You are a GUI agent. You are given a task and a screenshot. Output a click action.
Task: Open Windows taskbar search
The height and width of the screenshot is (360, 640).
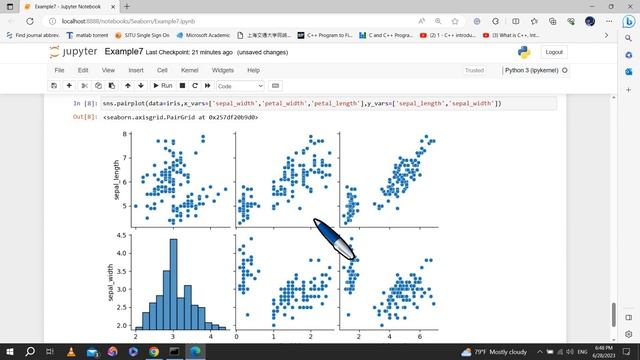click(x=30, y=351)
